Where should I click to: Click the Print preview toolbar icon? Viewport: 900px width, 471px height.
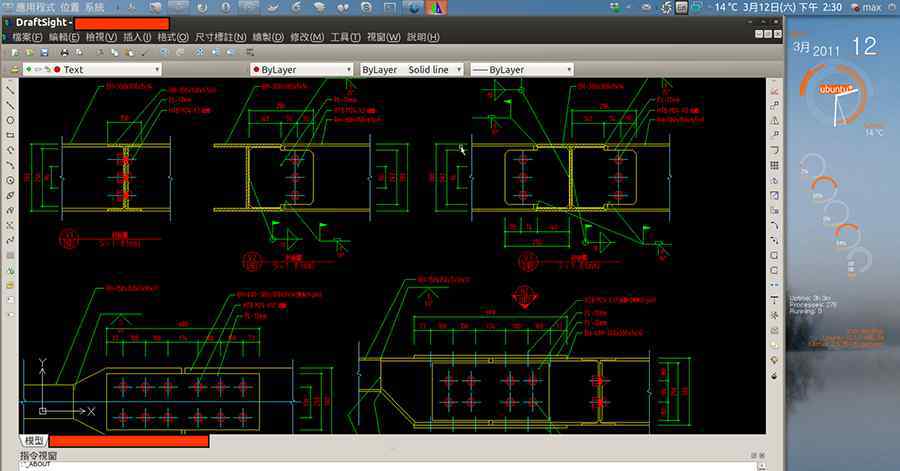79,53
